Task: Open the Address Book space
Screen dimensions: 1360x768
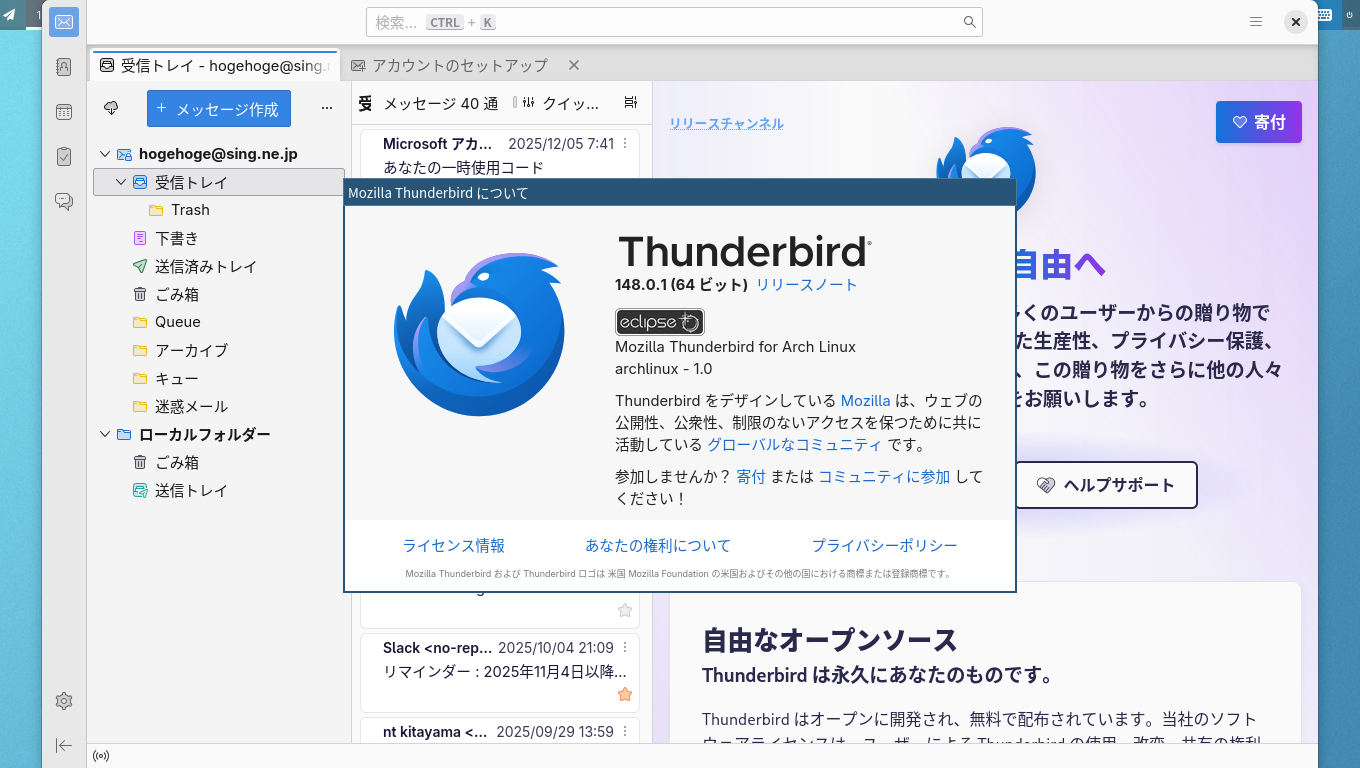Action: 64,67
